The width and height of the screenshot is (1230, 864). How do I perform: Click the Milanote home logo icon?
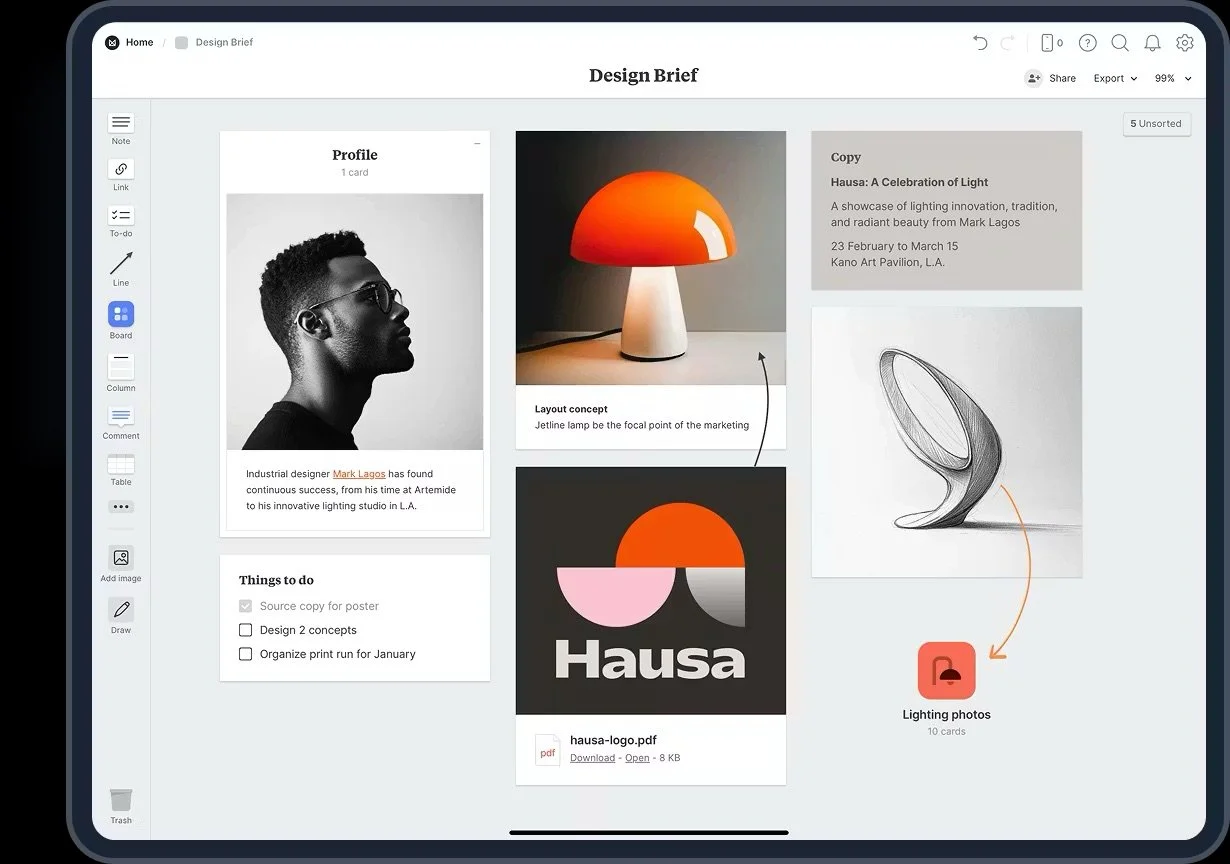(112, 42)
